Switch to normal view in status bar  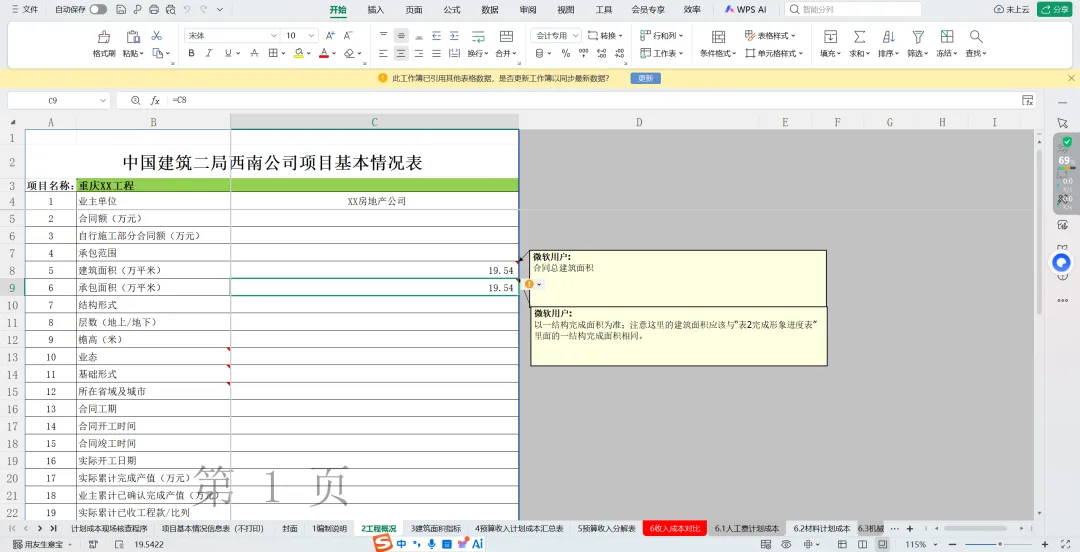[x=842, y=544]
